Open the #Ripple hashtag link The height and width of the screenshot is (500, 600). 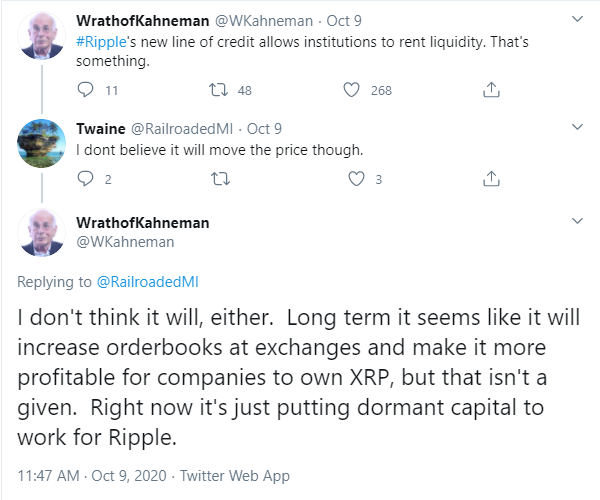[x=101, y=42]
